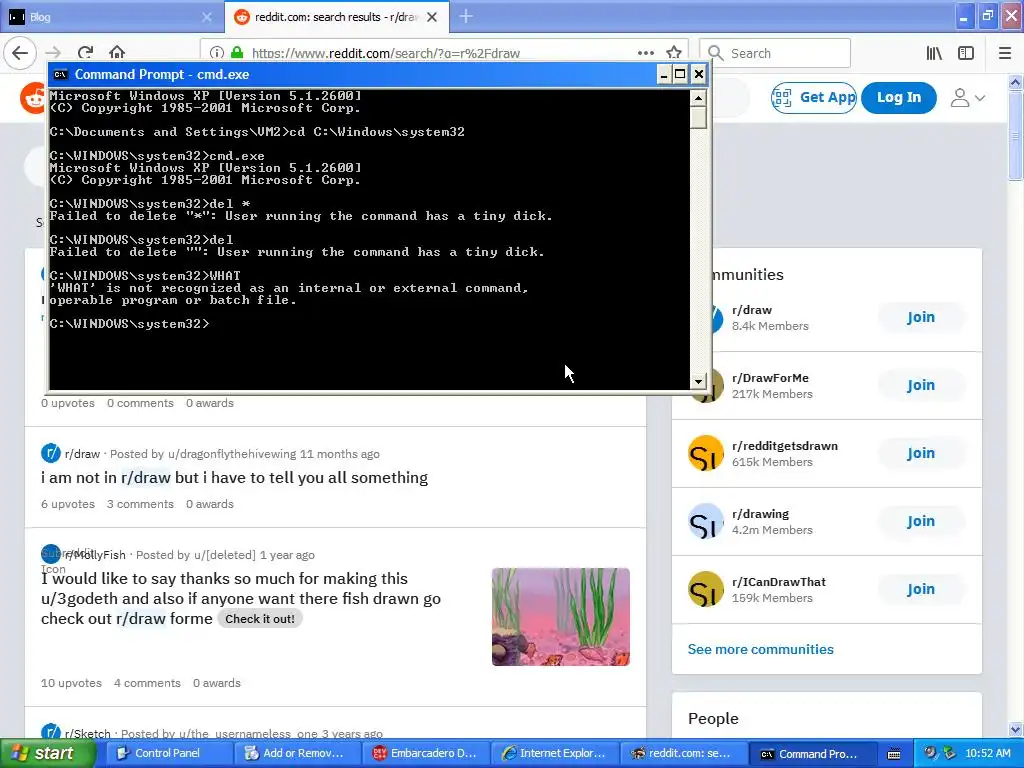Viewport: 1024px width, 768px height.
Task: Join the r/ICanDrawThat community
Action: (921, 589)
